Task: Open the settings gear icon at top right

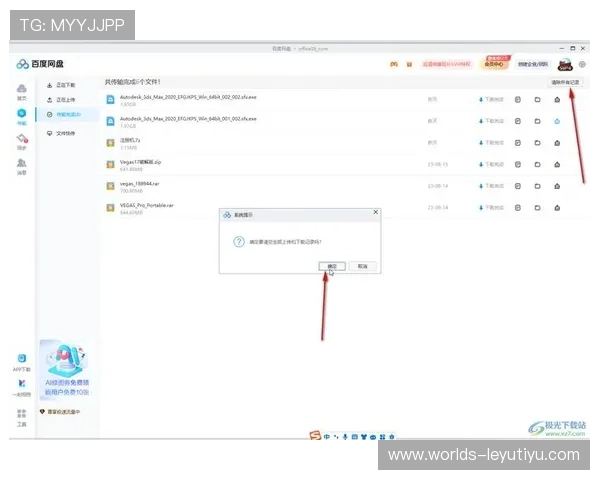Action: [582, 64]
